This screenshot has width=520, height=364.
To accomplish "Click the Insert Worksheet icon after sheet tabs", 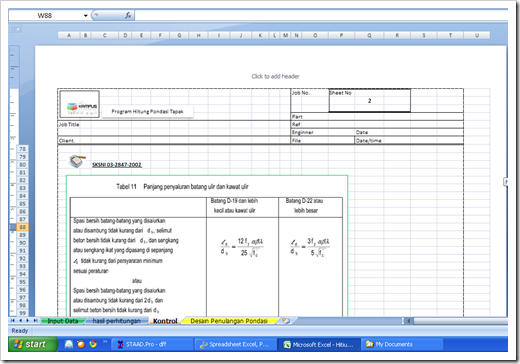I will click(286, 321).
